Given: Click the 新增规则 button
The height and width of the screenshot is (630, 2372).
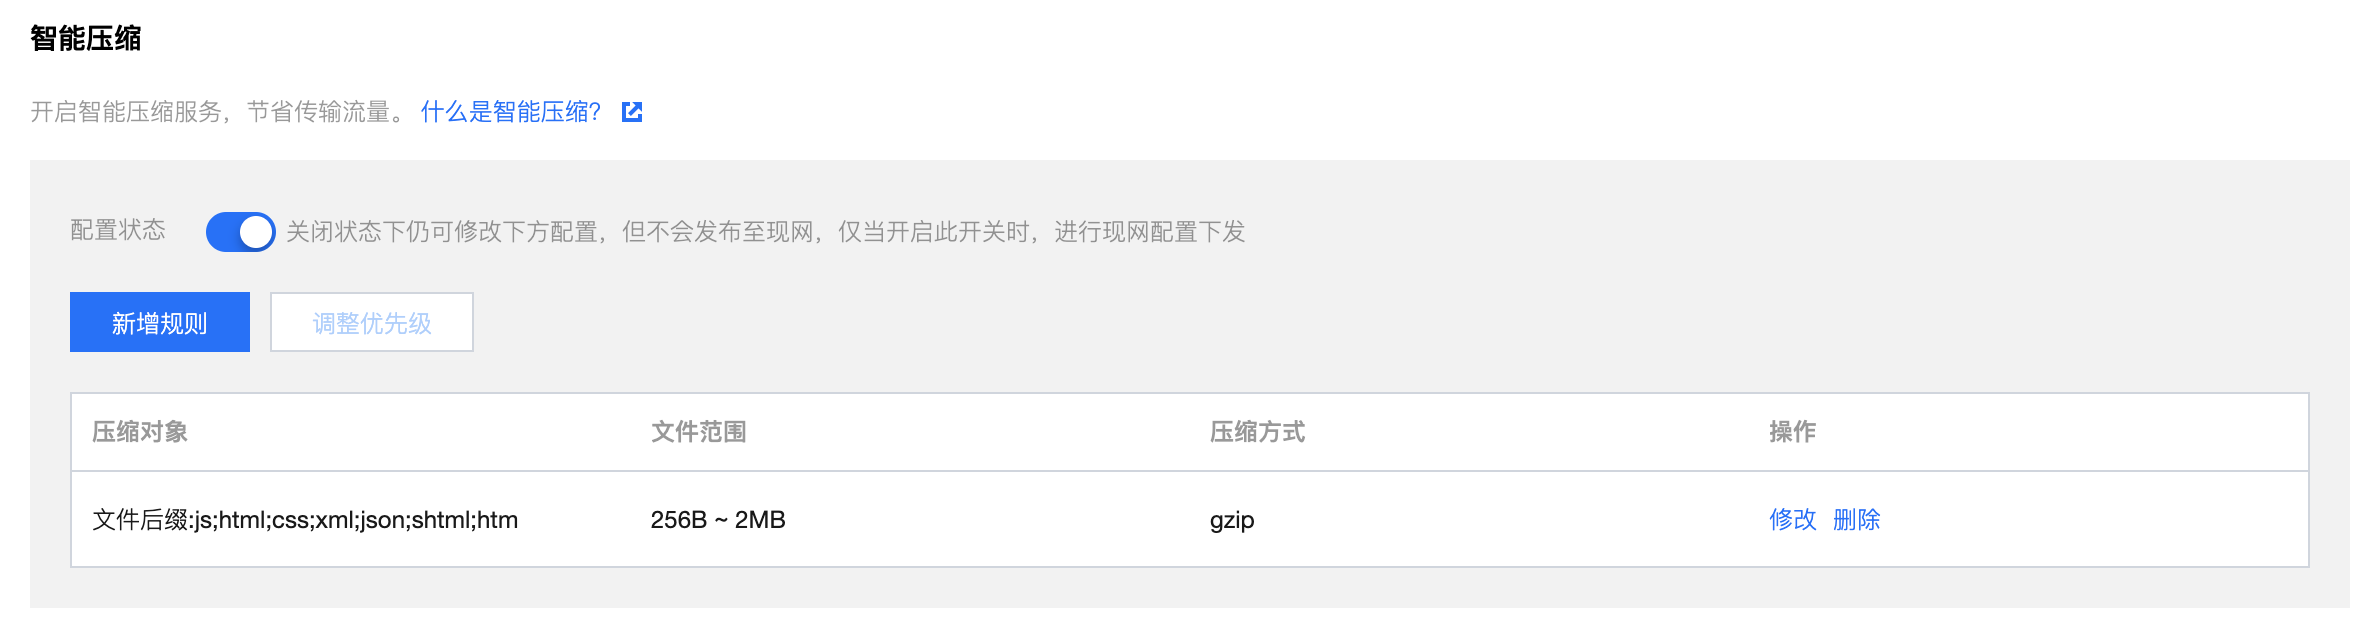Looking at the screenshot, I should [160, 322].
